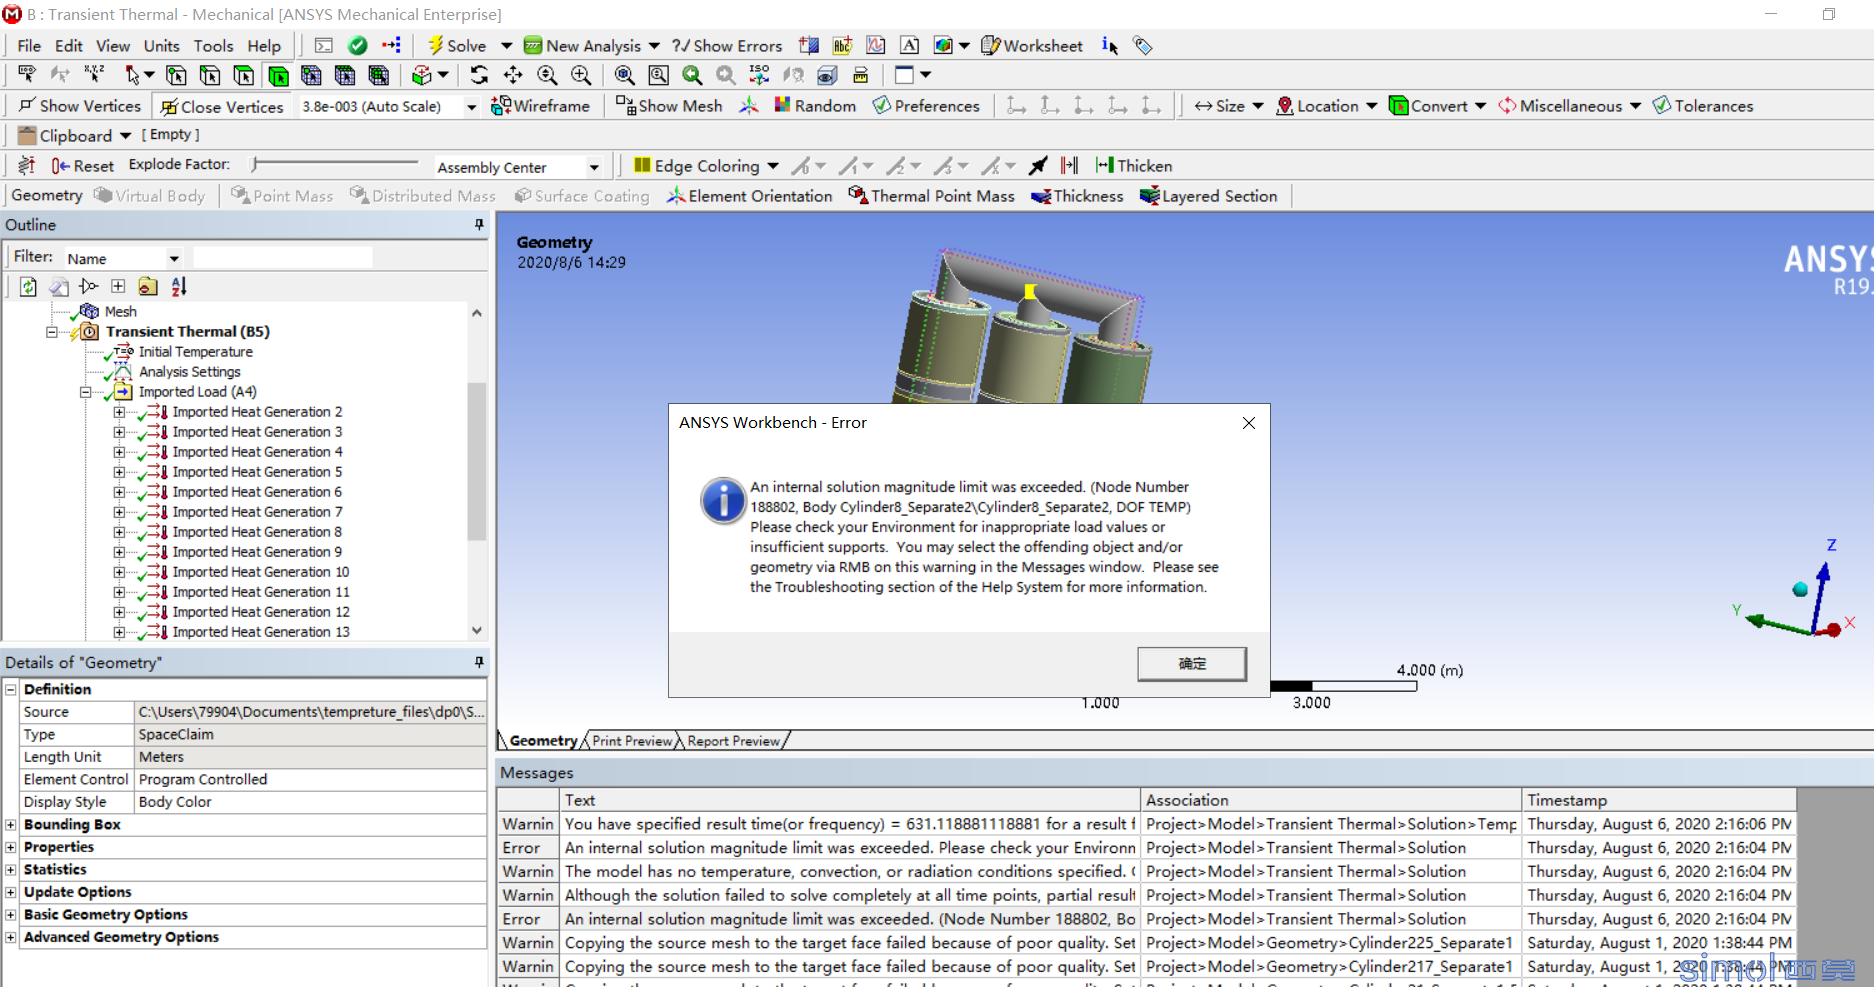The height and width of the screenshot is (987, 1874).
Task: Collapse Imported Load (A4) node
Action: [85, 392]
